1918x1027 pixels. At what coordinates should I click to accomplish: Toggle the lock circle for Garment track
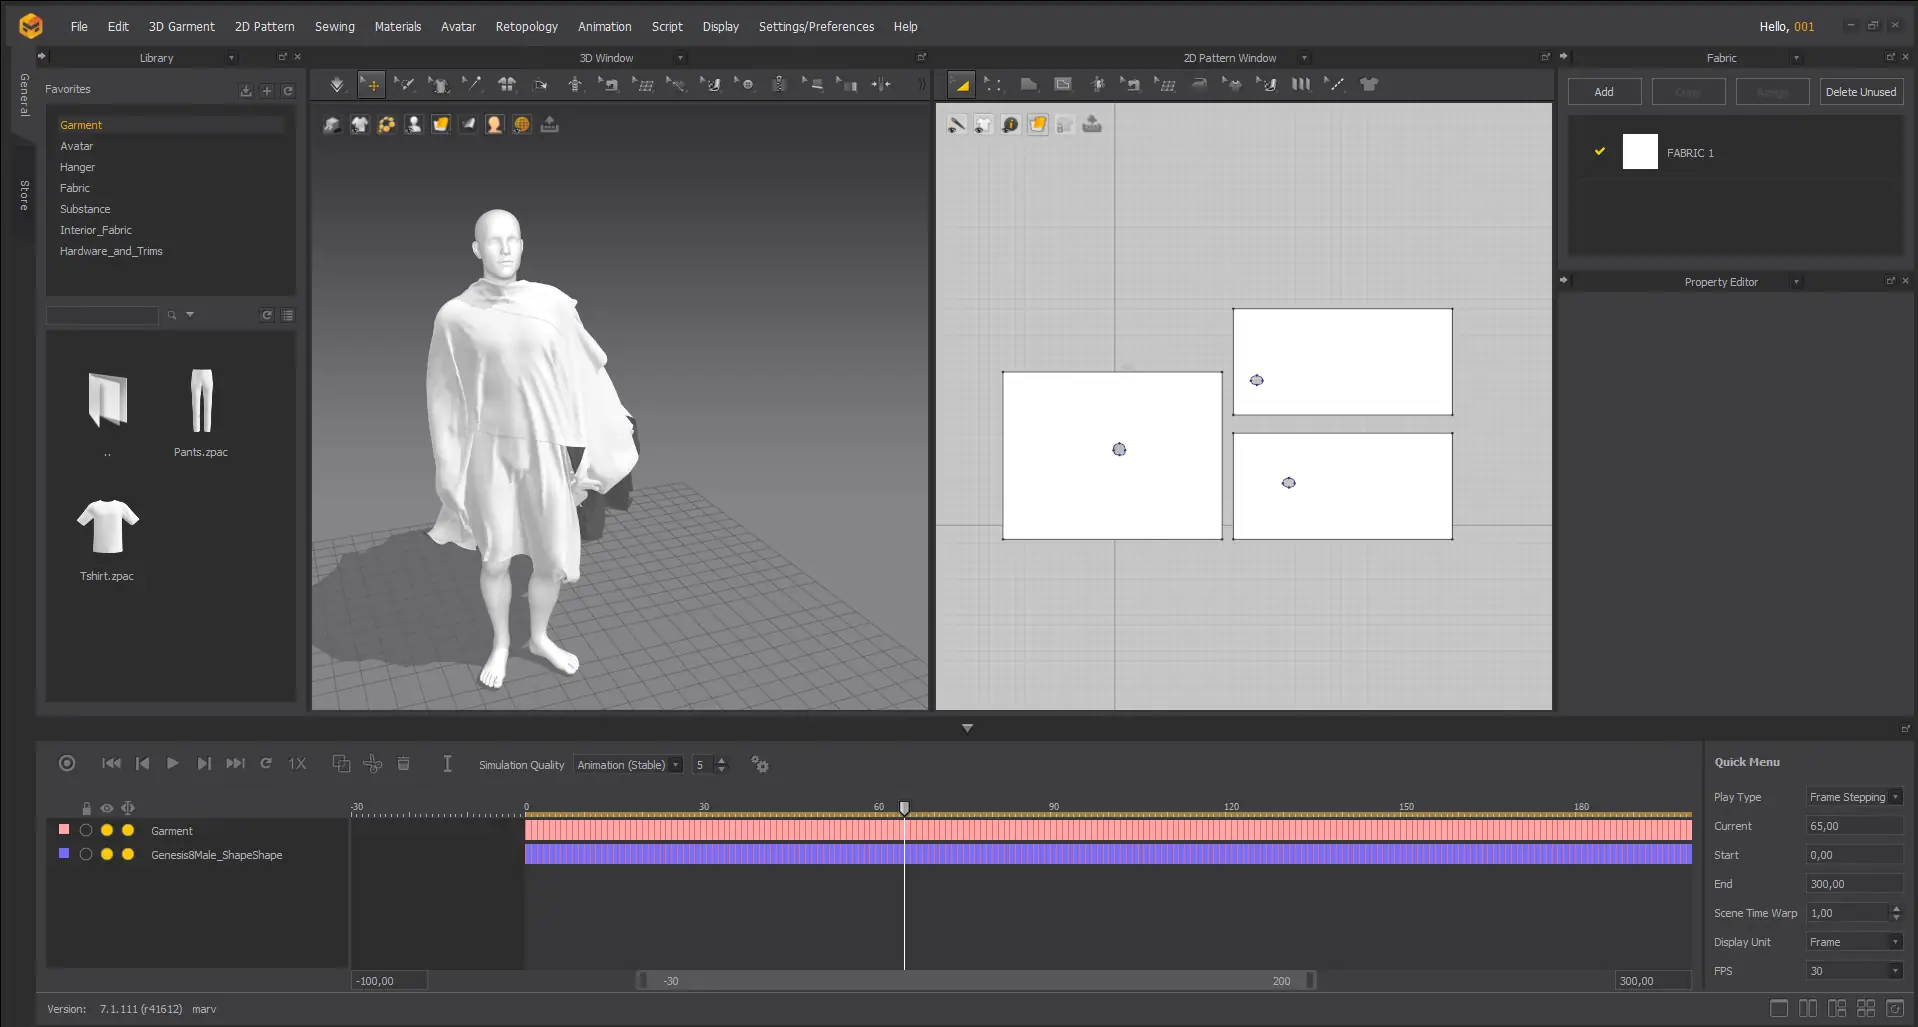(x=86, y=830)
